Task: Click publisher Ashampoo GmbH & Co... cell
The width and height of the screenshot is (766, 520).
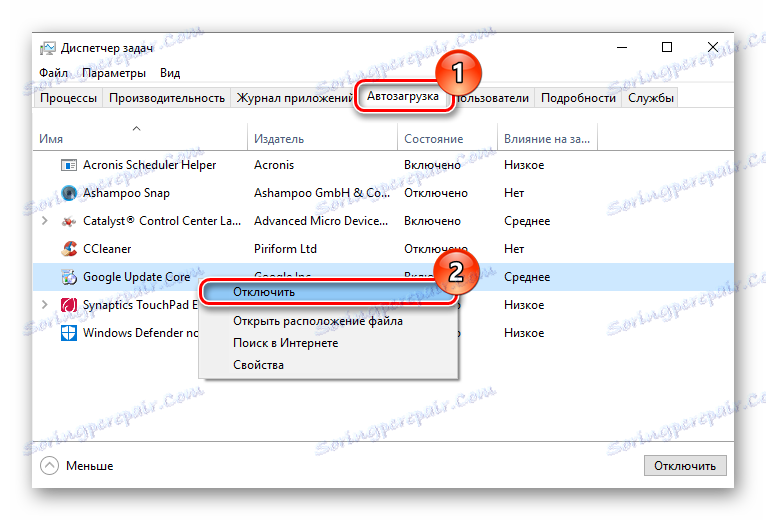Action: (x=322, y=193)
